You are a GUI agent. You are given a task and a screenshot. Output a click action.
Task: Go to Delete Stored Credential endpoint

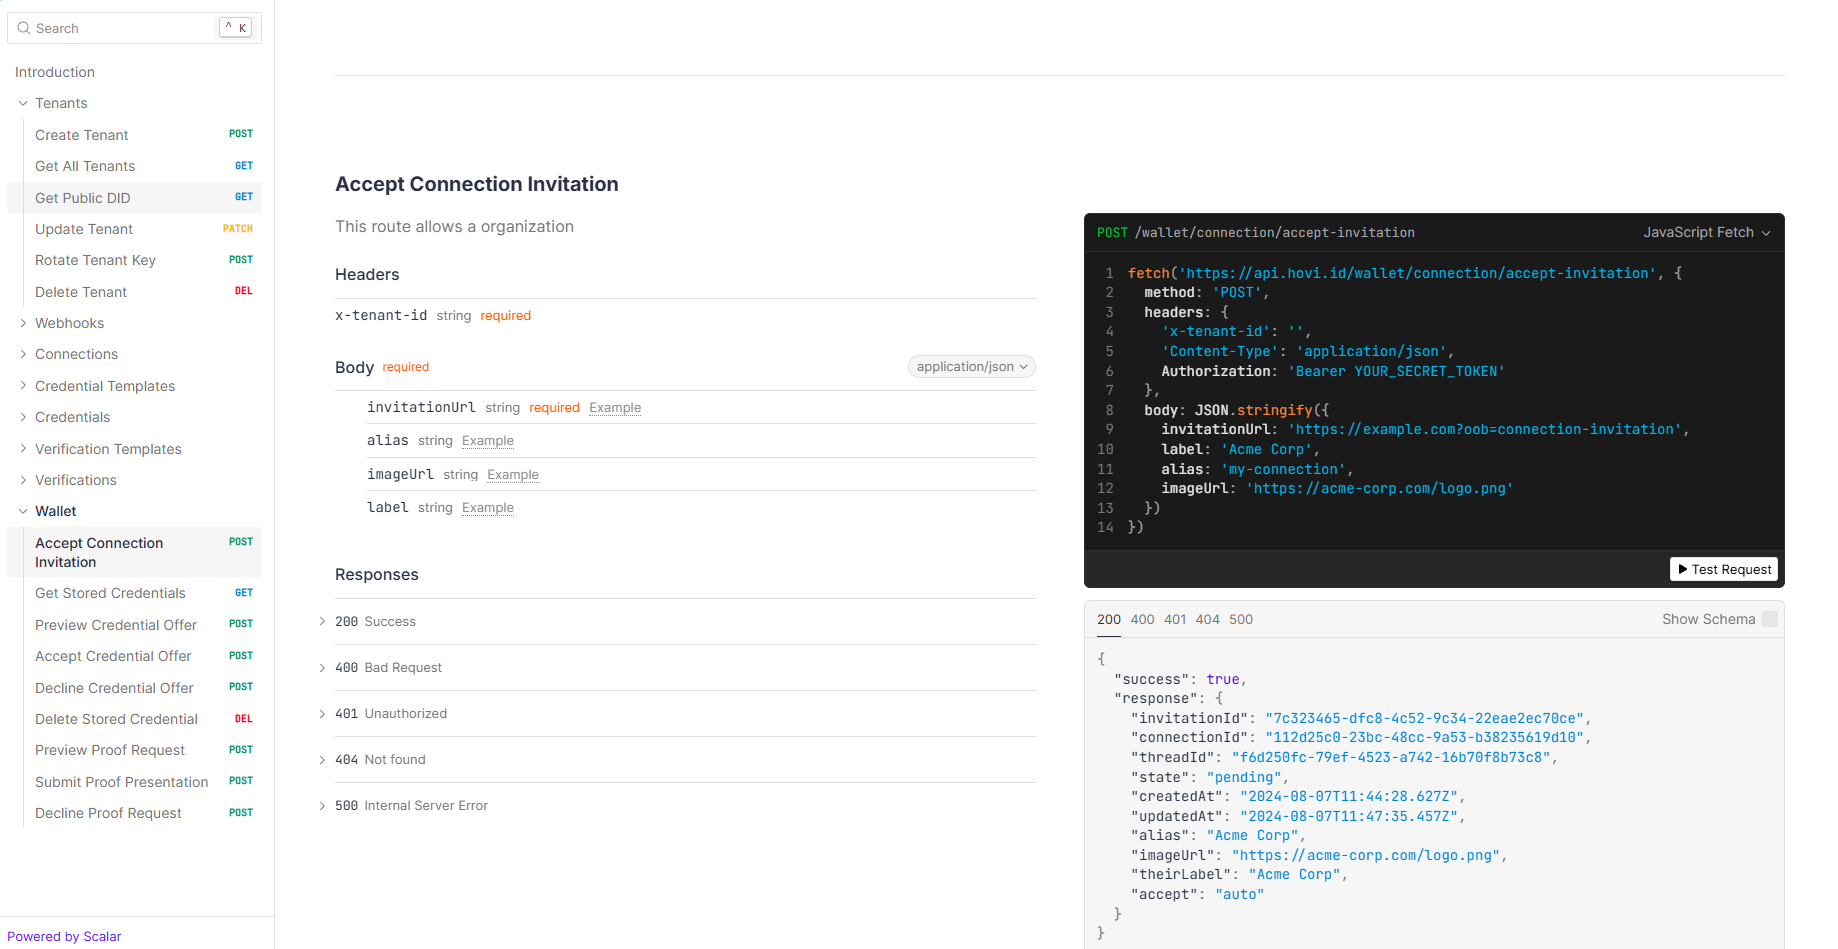coord(116,719)
